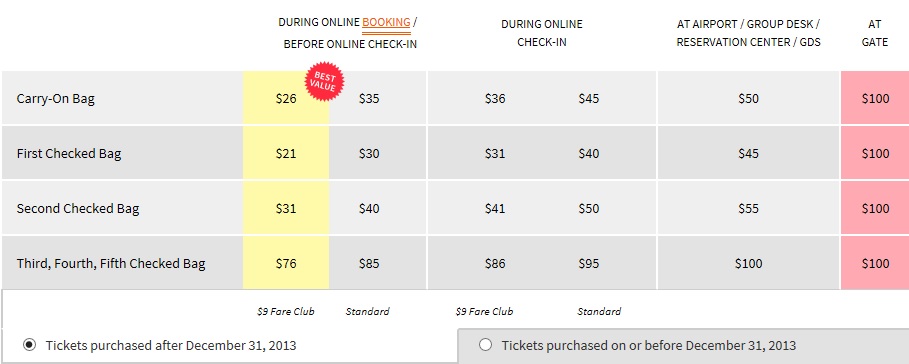
Task: Click the Carry-On Bag row label
Action: 56,99
